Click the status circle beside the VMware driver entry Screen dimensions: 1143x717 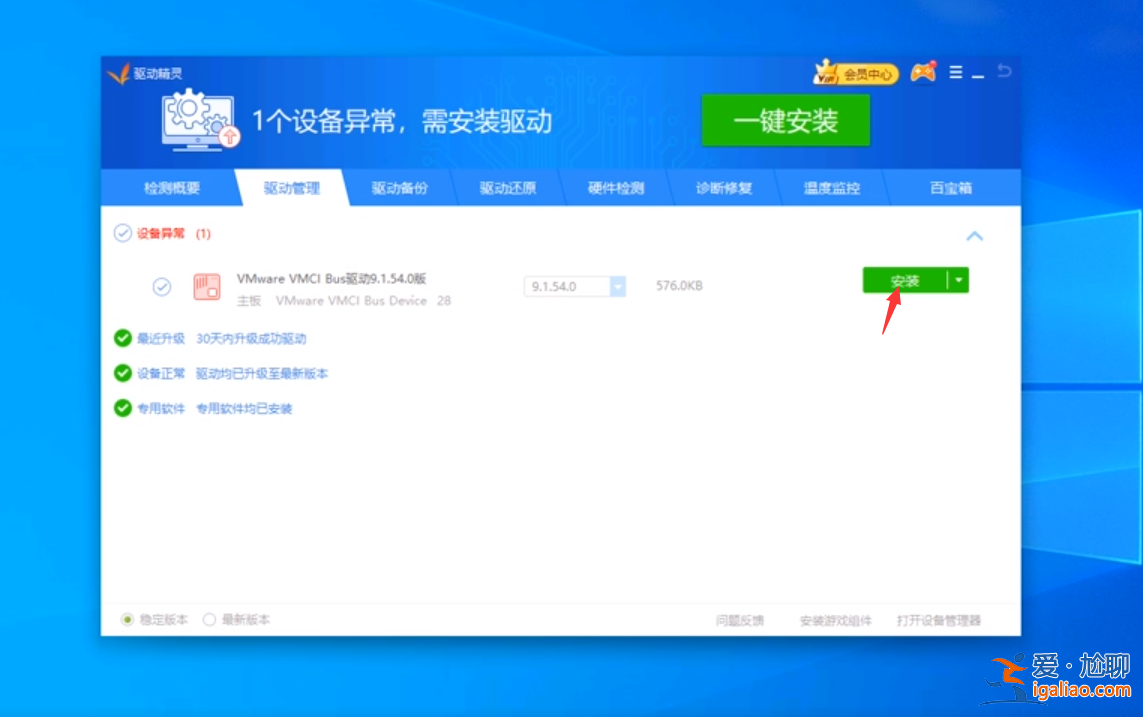point(161,287)
